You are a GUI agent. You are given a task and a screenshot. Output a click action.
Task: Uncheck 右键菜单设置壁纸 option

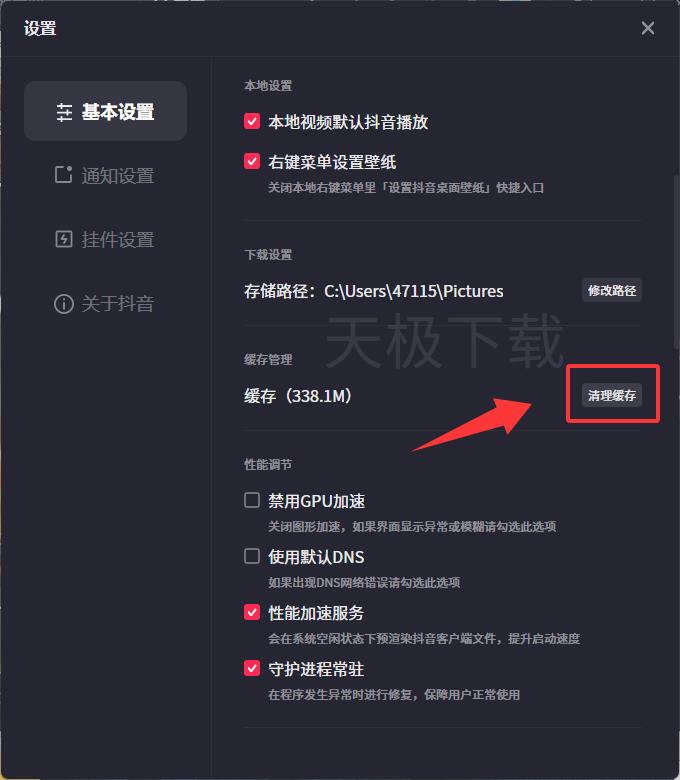coord(252,161)
